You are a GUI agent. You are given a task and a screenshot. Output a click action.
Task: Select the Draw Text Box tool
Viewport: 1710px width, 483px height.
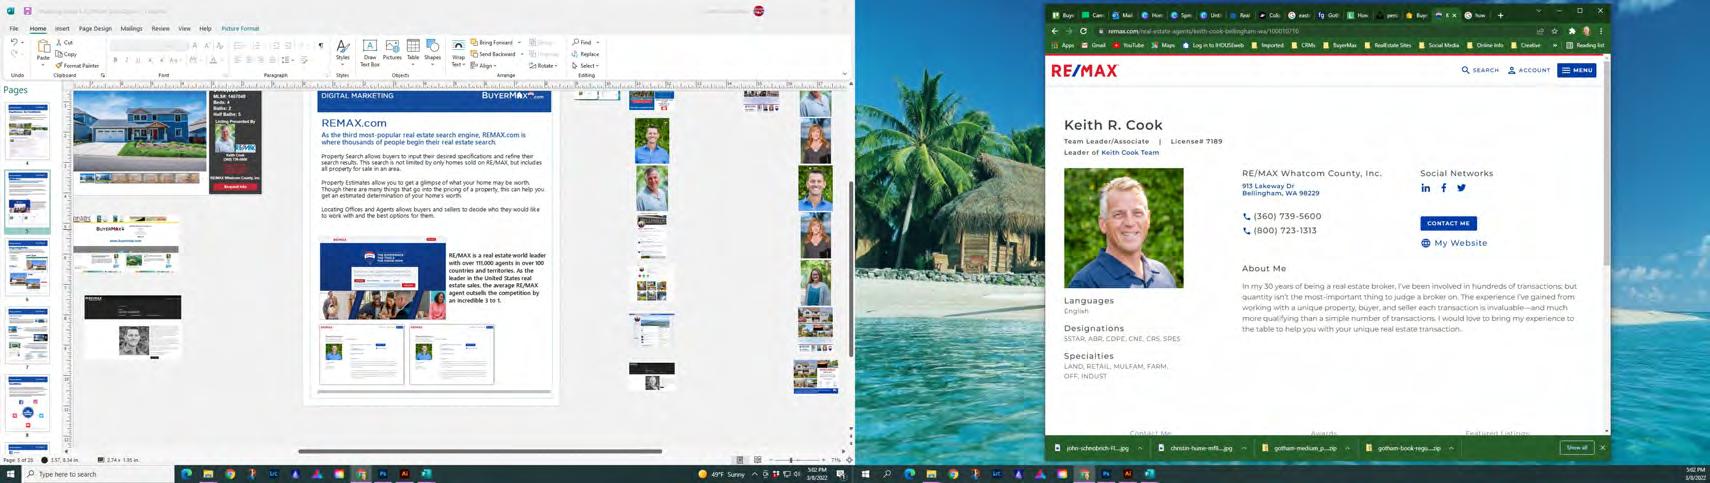pyautogui.click(x=369, y=53)
